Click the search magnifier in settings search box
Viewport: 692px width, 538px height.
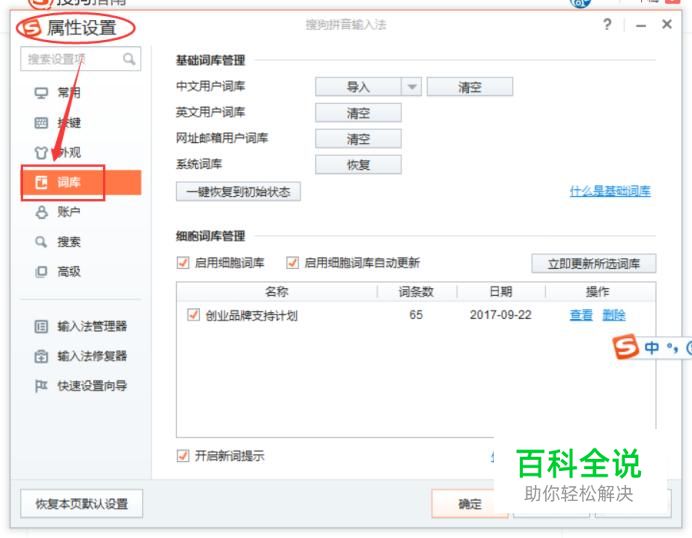tap(129, 59)
